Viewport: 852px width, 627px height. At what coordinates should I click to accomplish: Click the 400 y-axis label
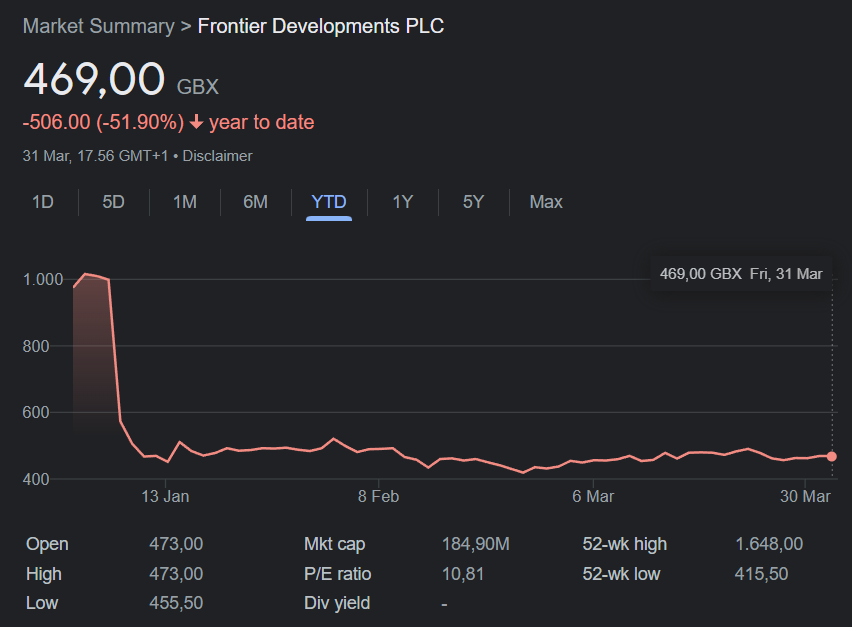pyautogui.click(x=36, y=479)
